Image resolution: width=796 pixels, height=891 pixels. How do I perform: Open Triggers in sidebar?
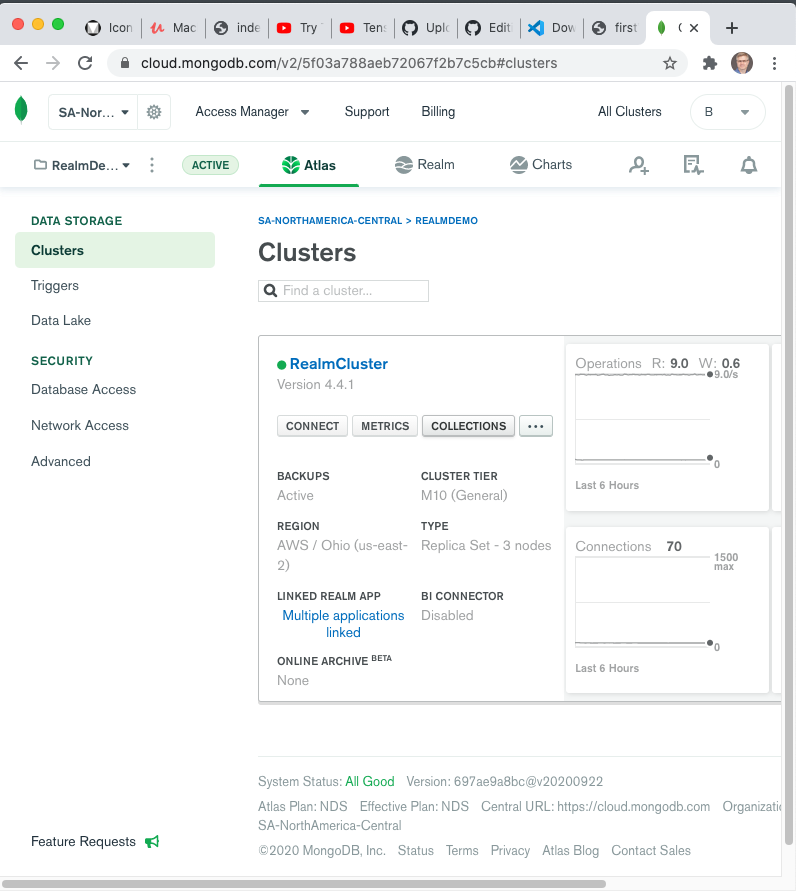pyautogui.click(x=55, y=285)
